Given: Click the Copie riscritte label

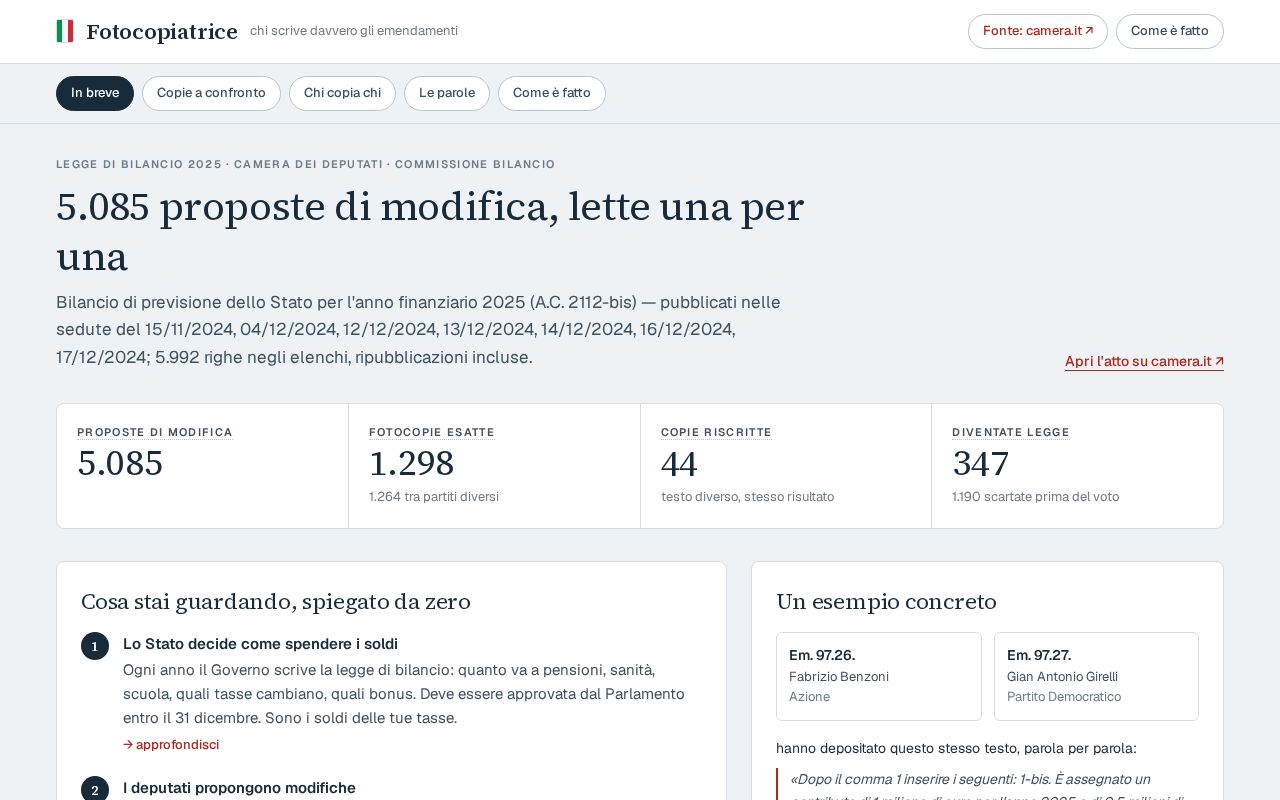Looking at the screenshot, I should [x=716, y=432].
